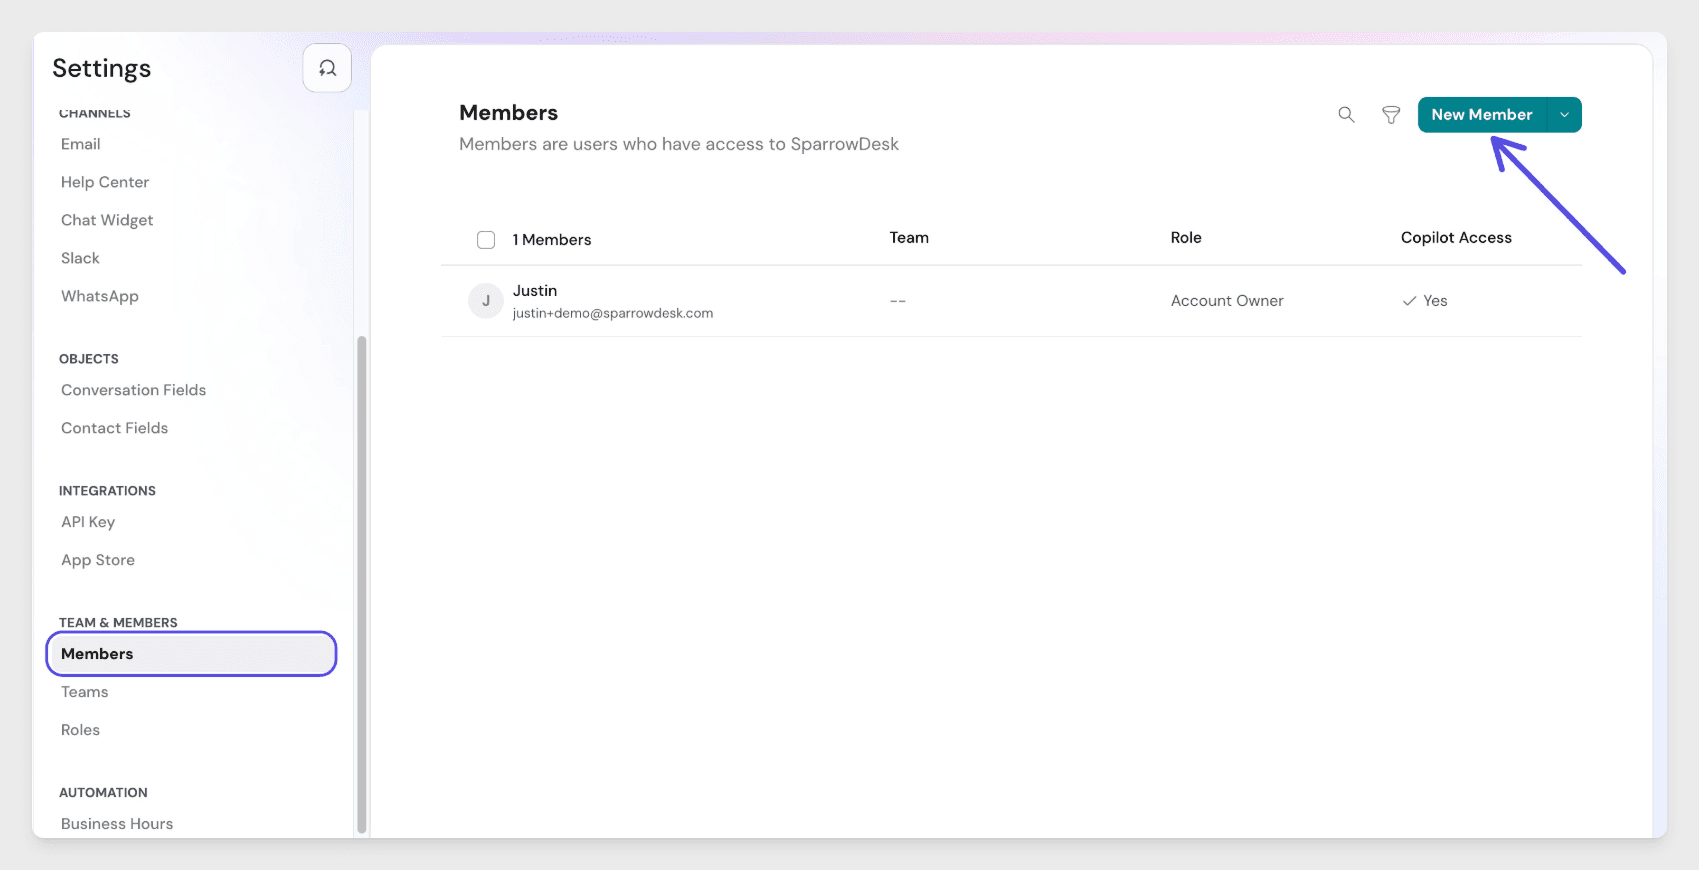Click the headset icon beside Settings title
Image resolution: width=1699 pixels, height=870 pixels.
[327, 68]
